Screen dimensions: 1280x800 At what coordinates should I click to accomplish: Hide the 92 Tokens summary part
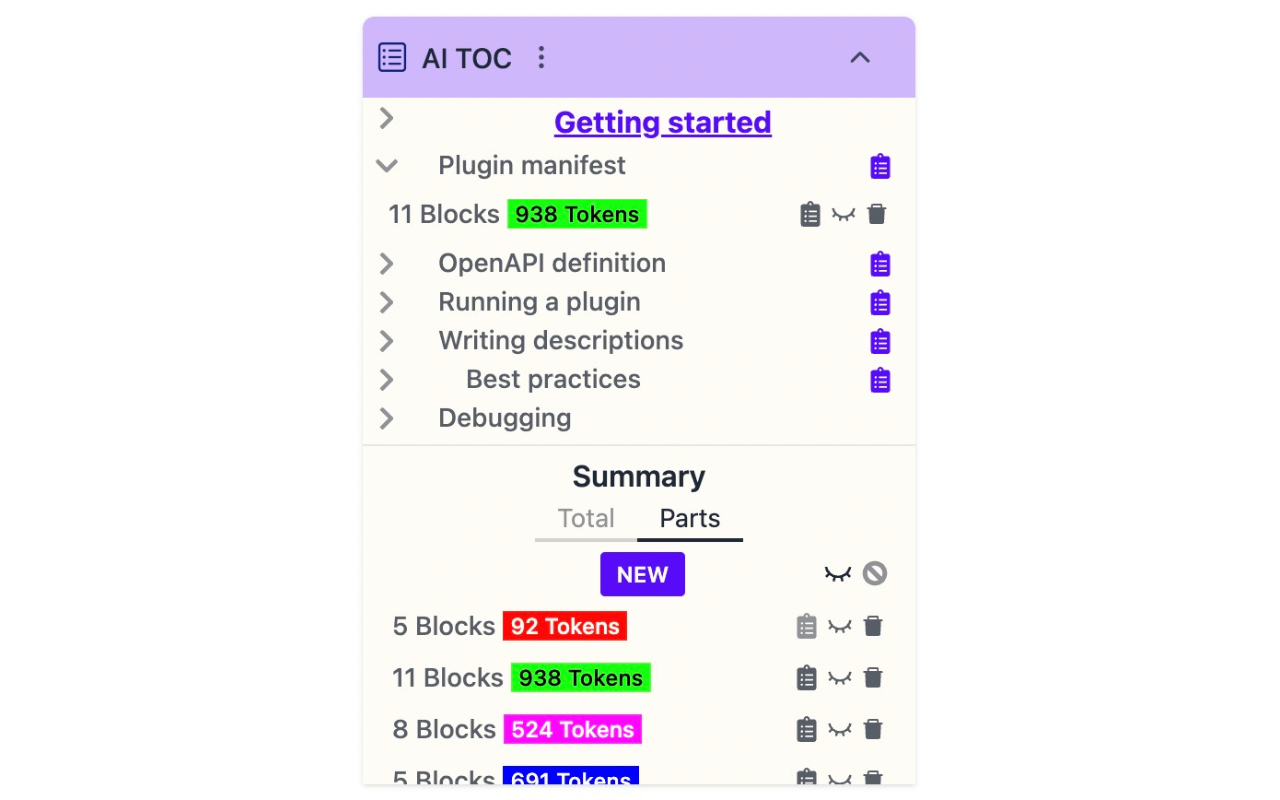point(840,627)
